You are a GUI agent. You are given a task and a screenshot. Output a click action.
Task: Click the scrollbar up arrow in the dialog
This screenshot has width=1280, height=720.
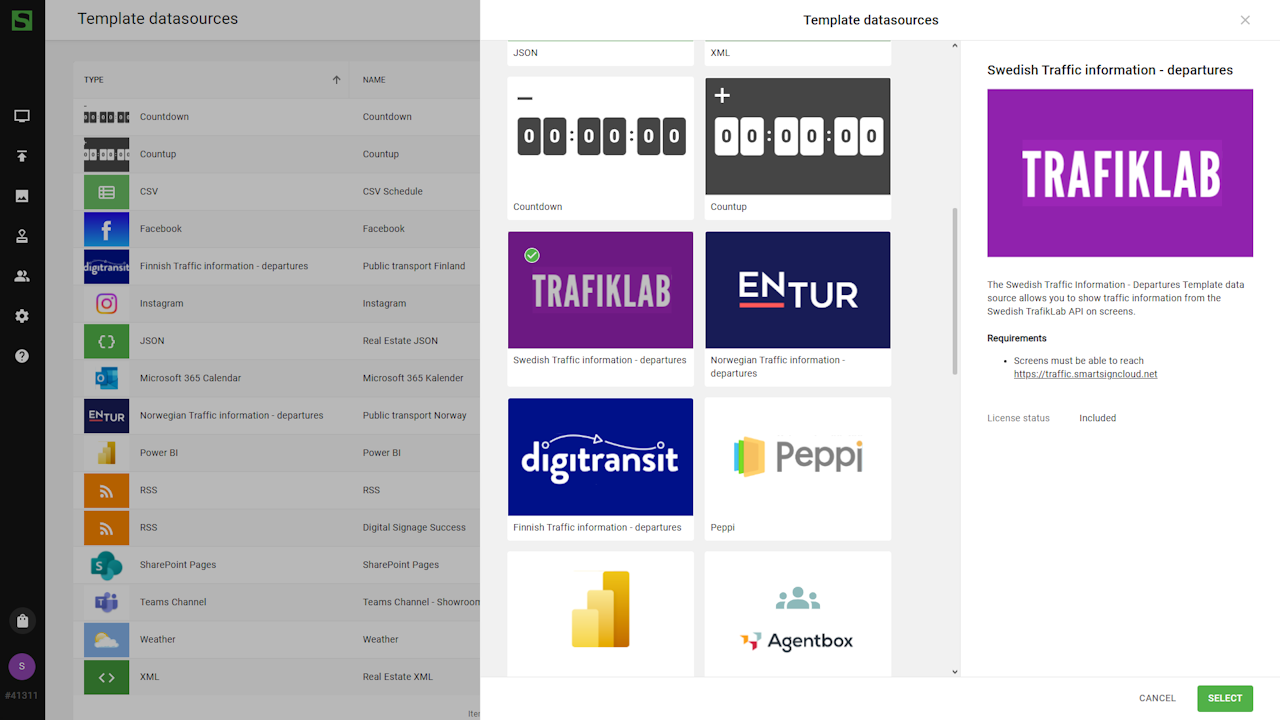955,46
